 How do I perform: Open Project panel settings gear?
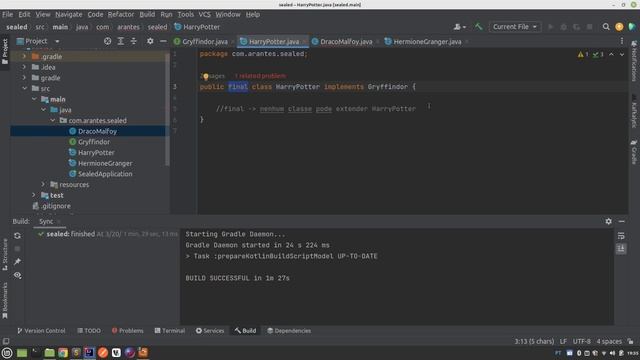pyautogui.click(x=150, y=41)
